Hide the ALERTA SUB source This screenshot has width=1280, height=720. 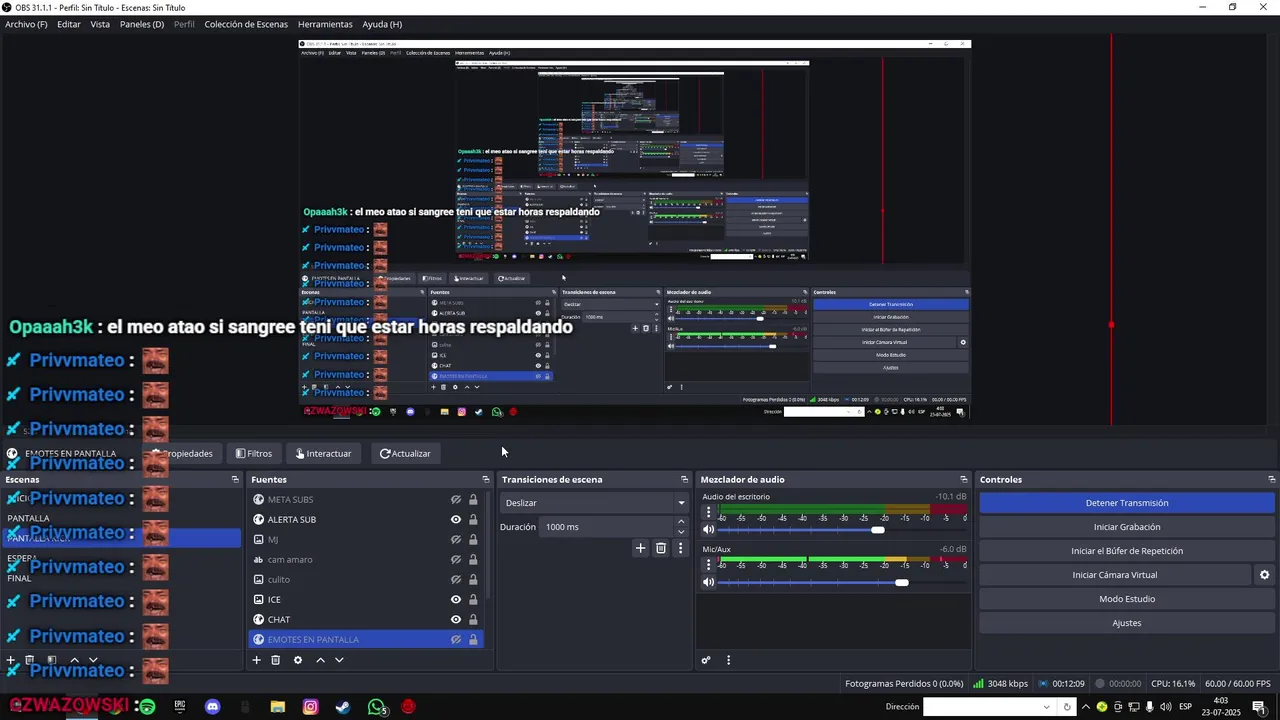pyautogui.click(x=456, y=520)
